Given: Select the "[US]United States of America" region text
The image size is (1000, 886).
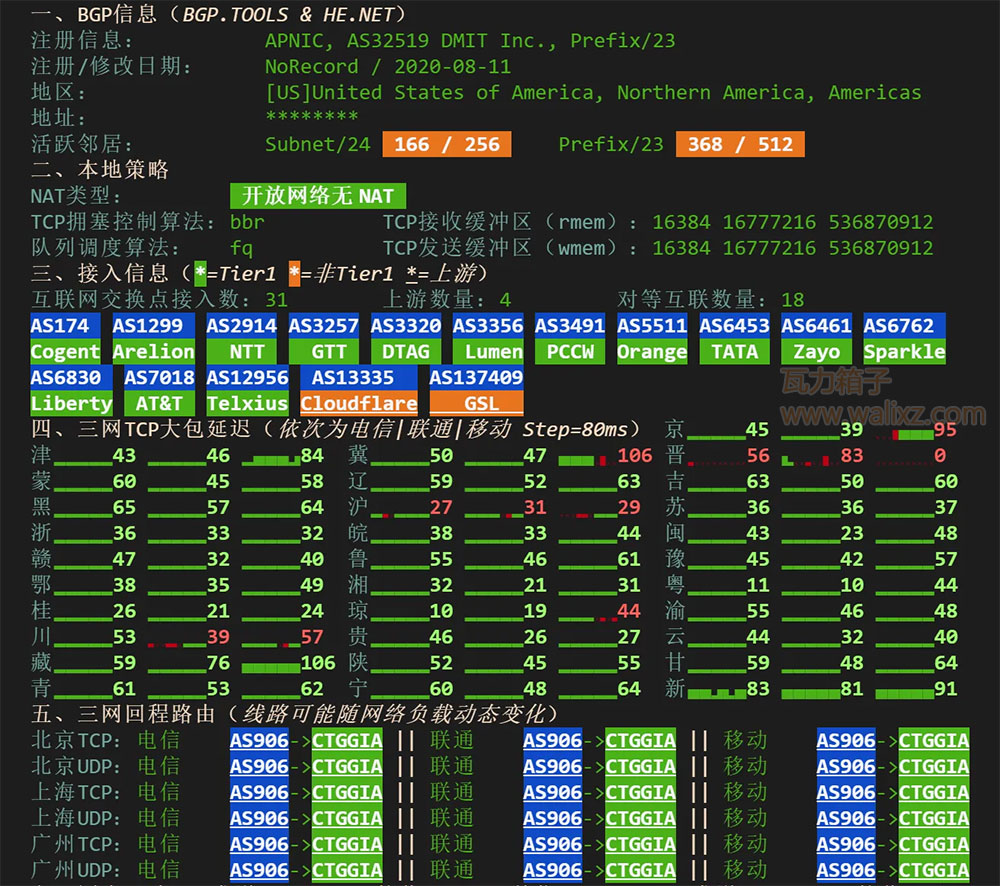Looking at the screenshot, I should (x=429, y=92).
